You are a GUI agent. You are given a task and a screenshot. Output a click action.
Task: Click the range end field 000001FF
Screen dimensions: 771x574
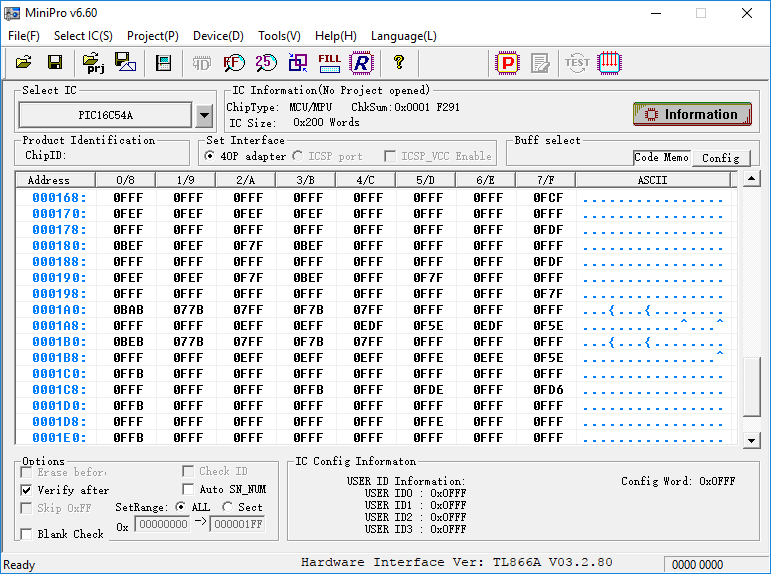coord(238,524)
